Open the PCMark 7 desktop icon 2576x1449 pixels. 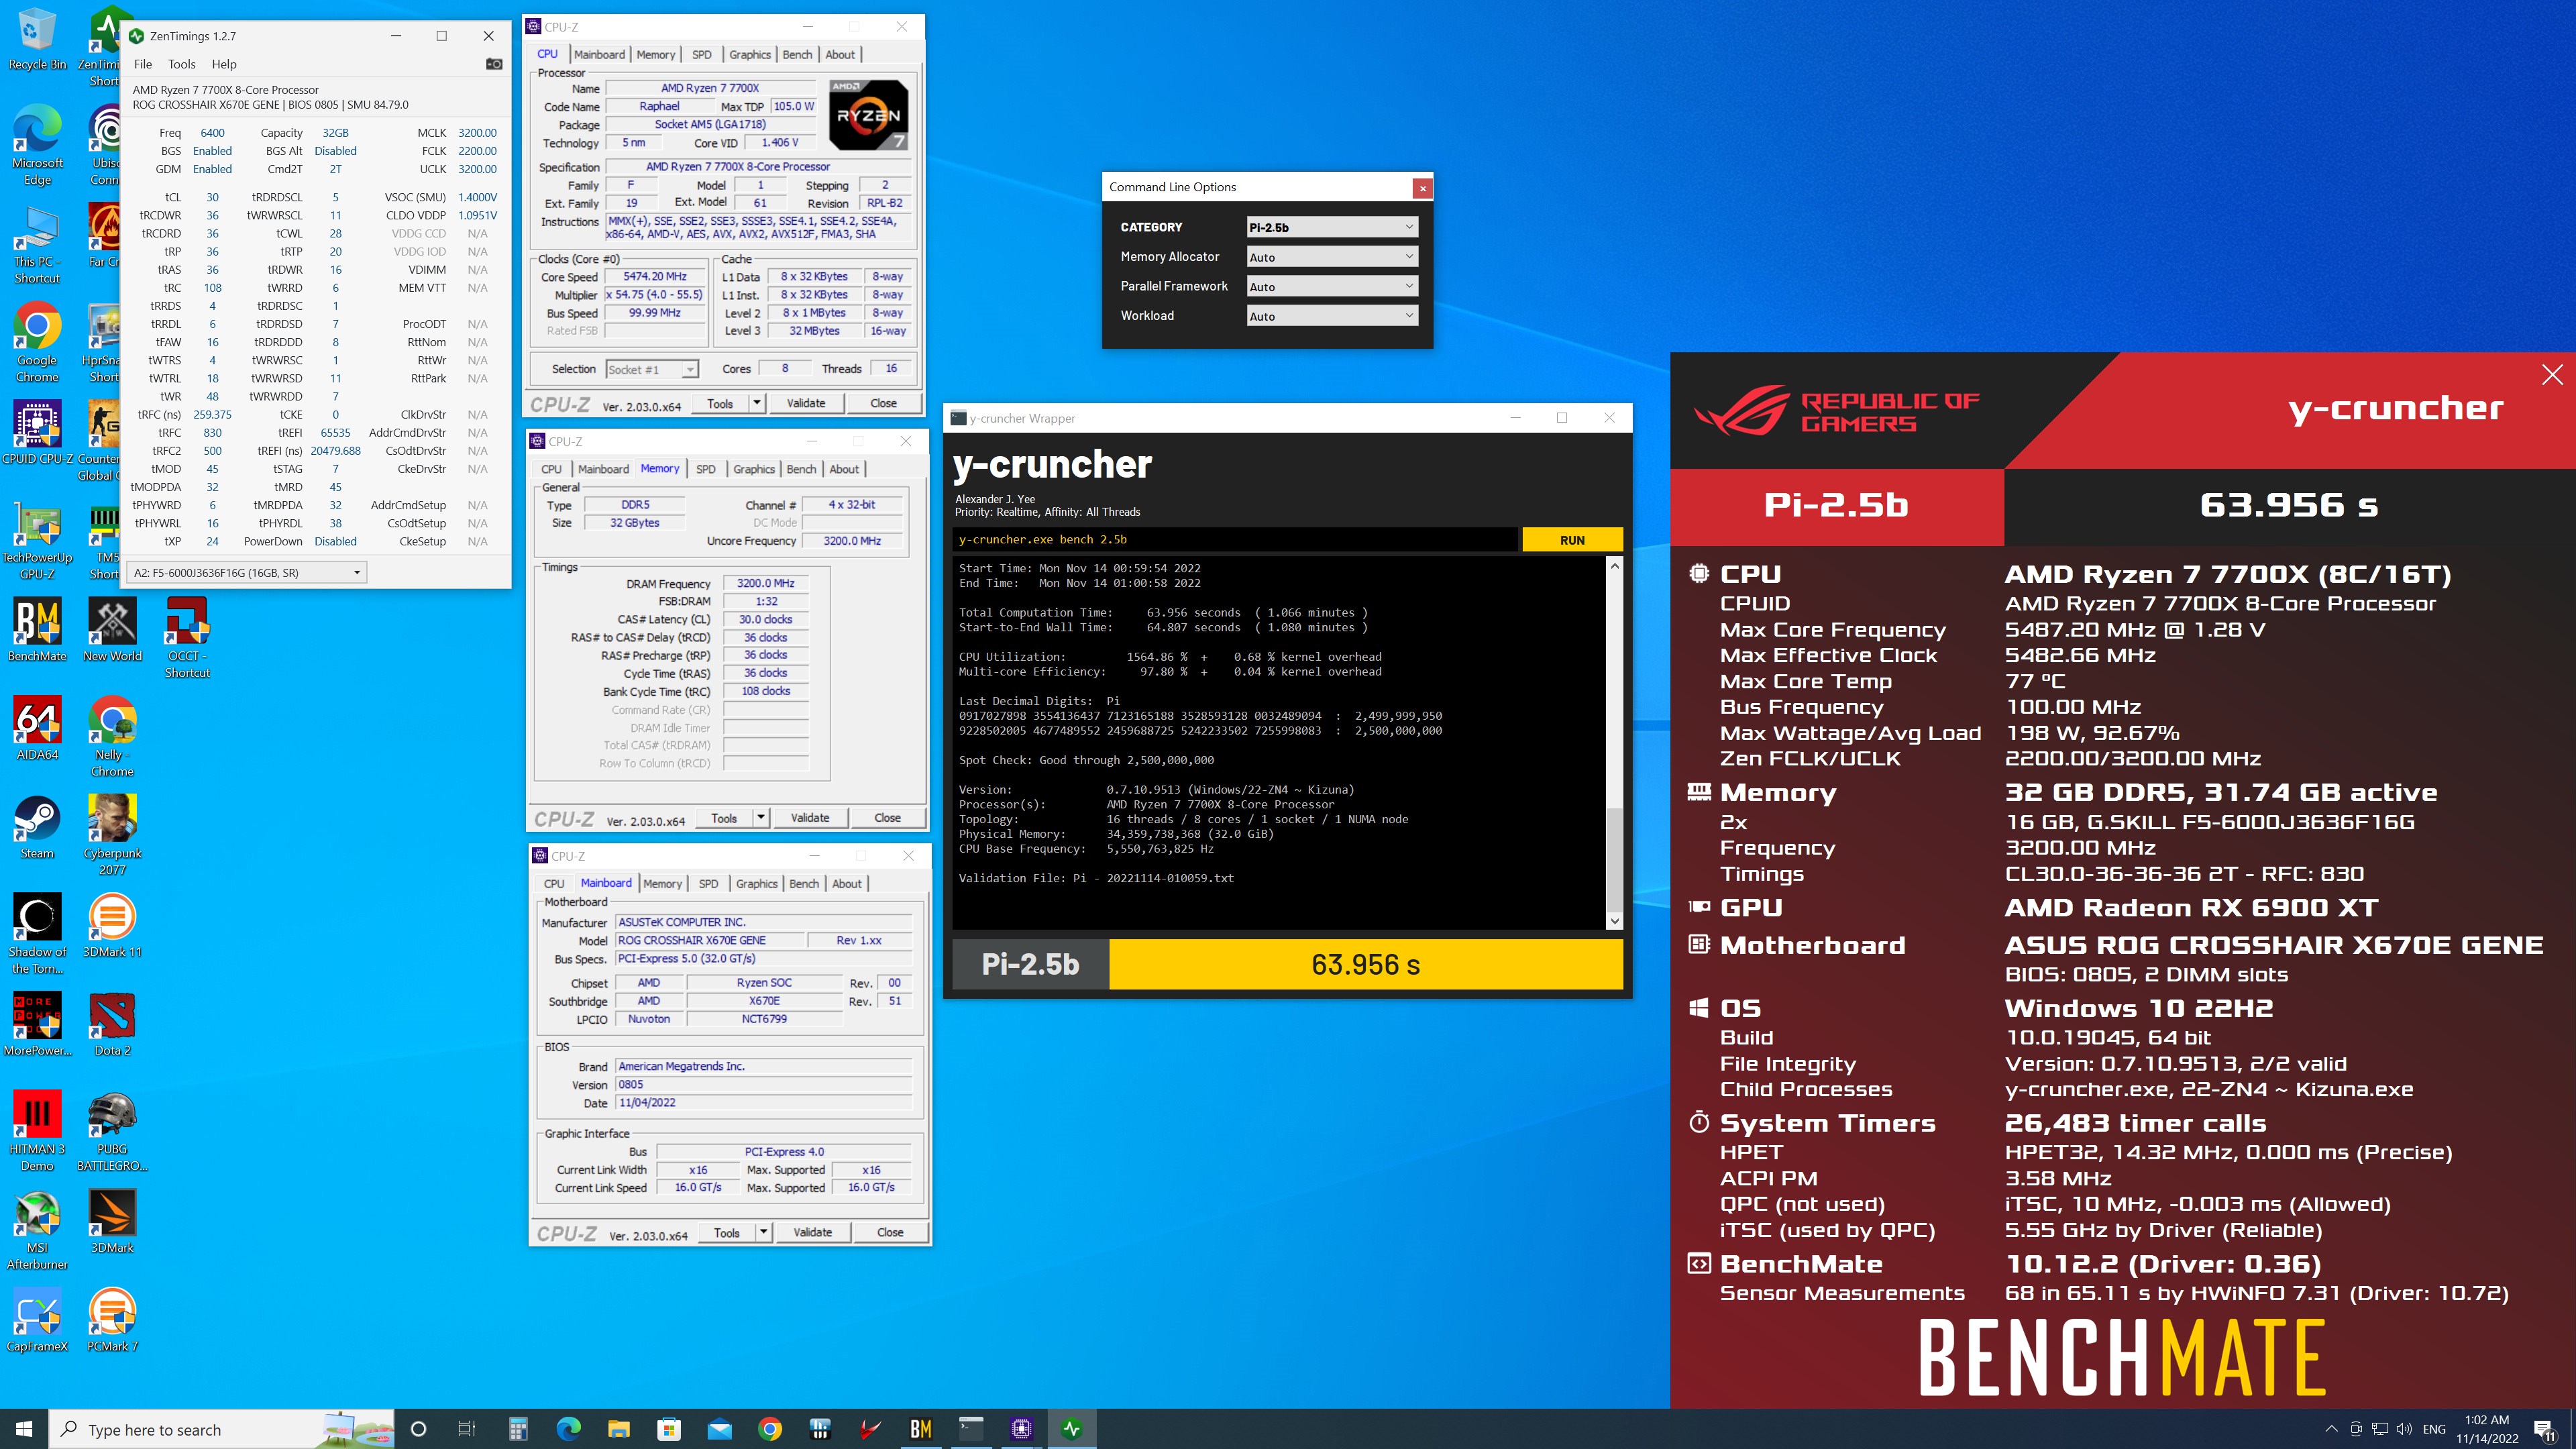pyautogui.click(x=112, y=1320)
